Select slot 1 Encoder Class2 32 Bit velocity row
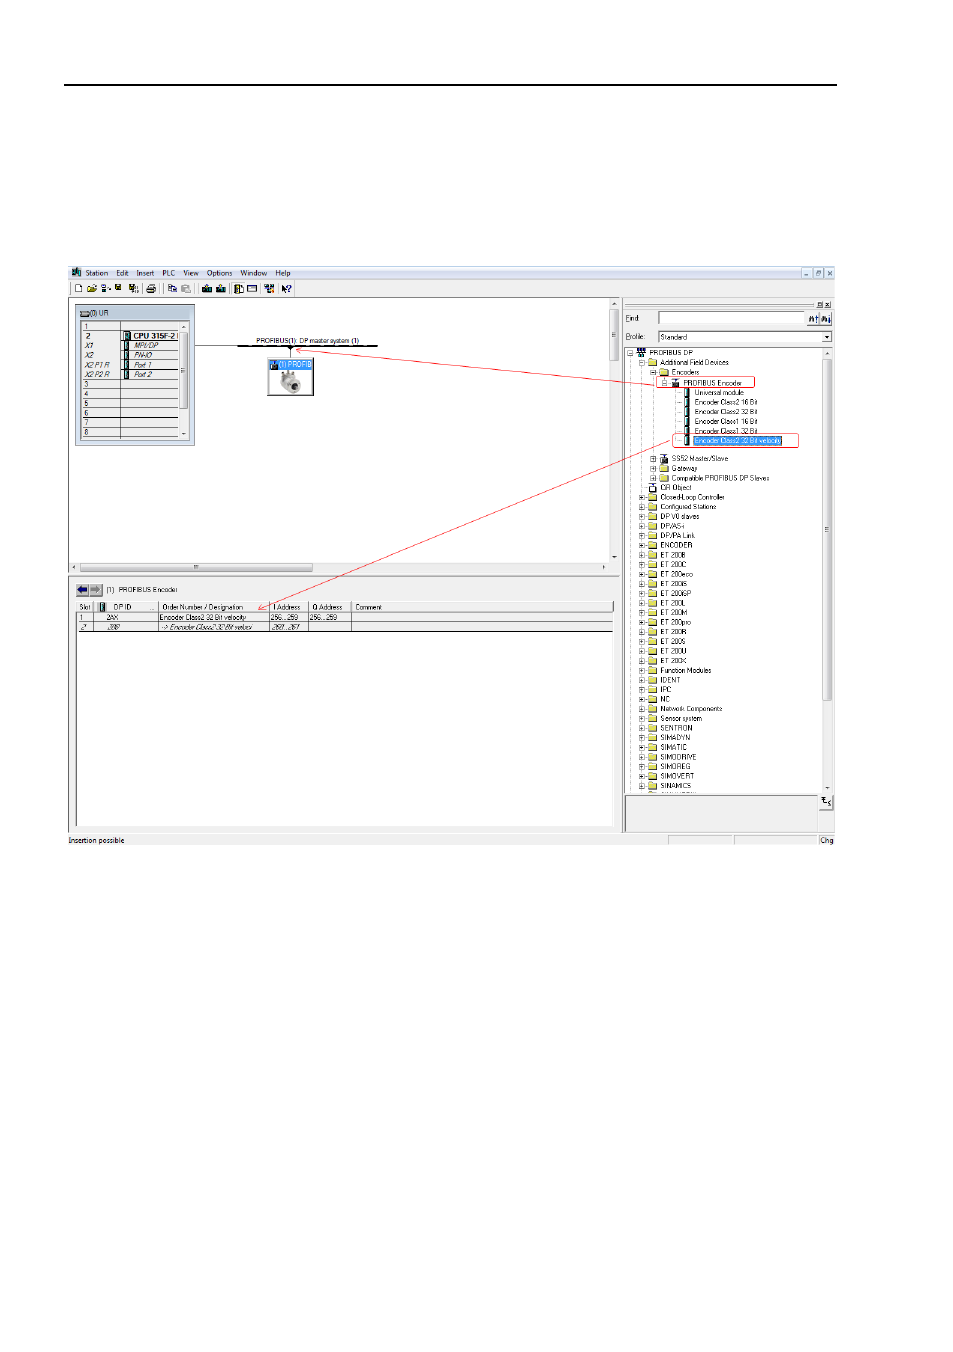 click(345, 618)
